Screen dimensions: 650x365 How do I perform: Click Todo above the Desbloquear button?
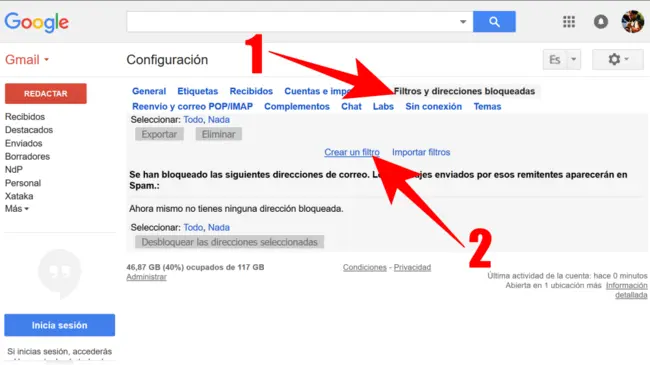[x=193, y=227]
